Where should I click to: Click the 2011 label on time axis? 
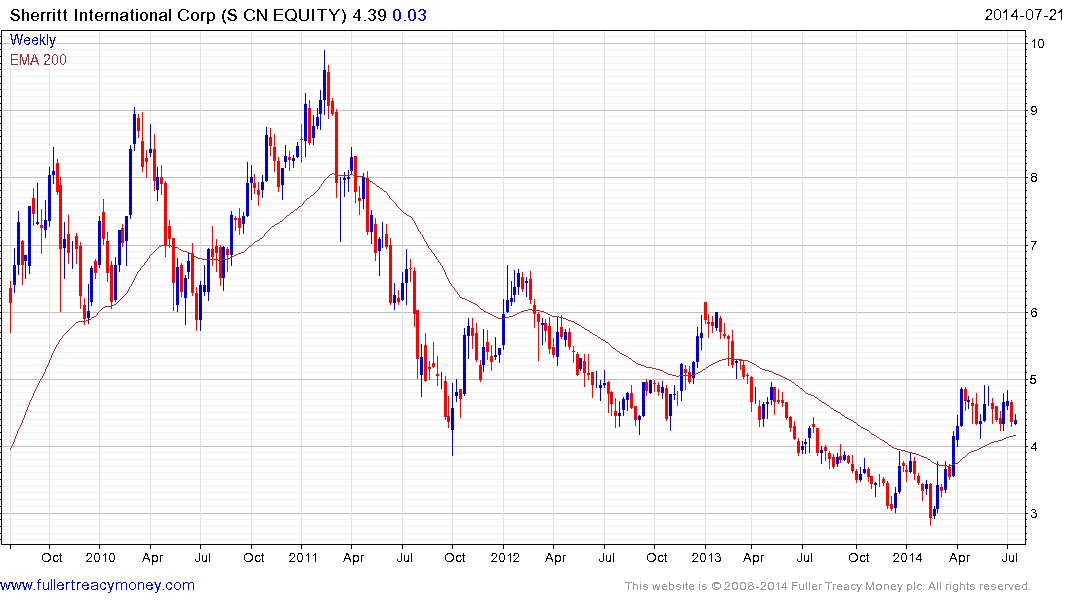coord(303,557)
